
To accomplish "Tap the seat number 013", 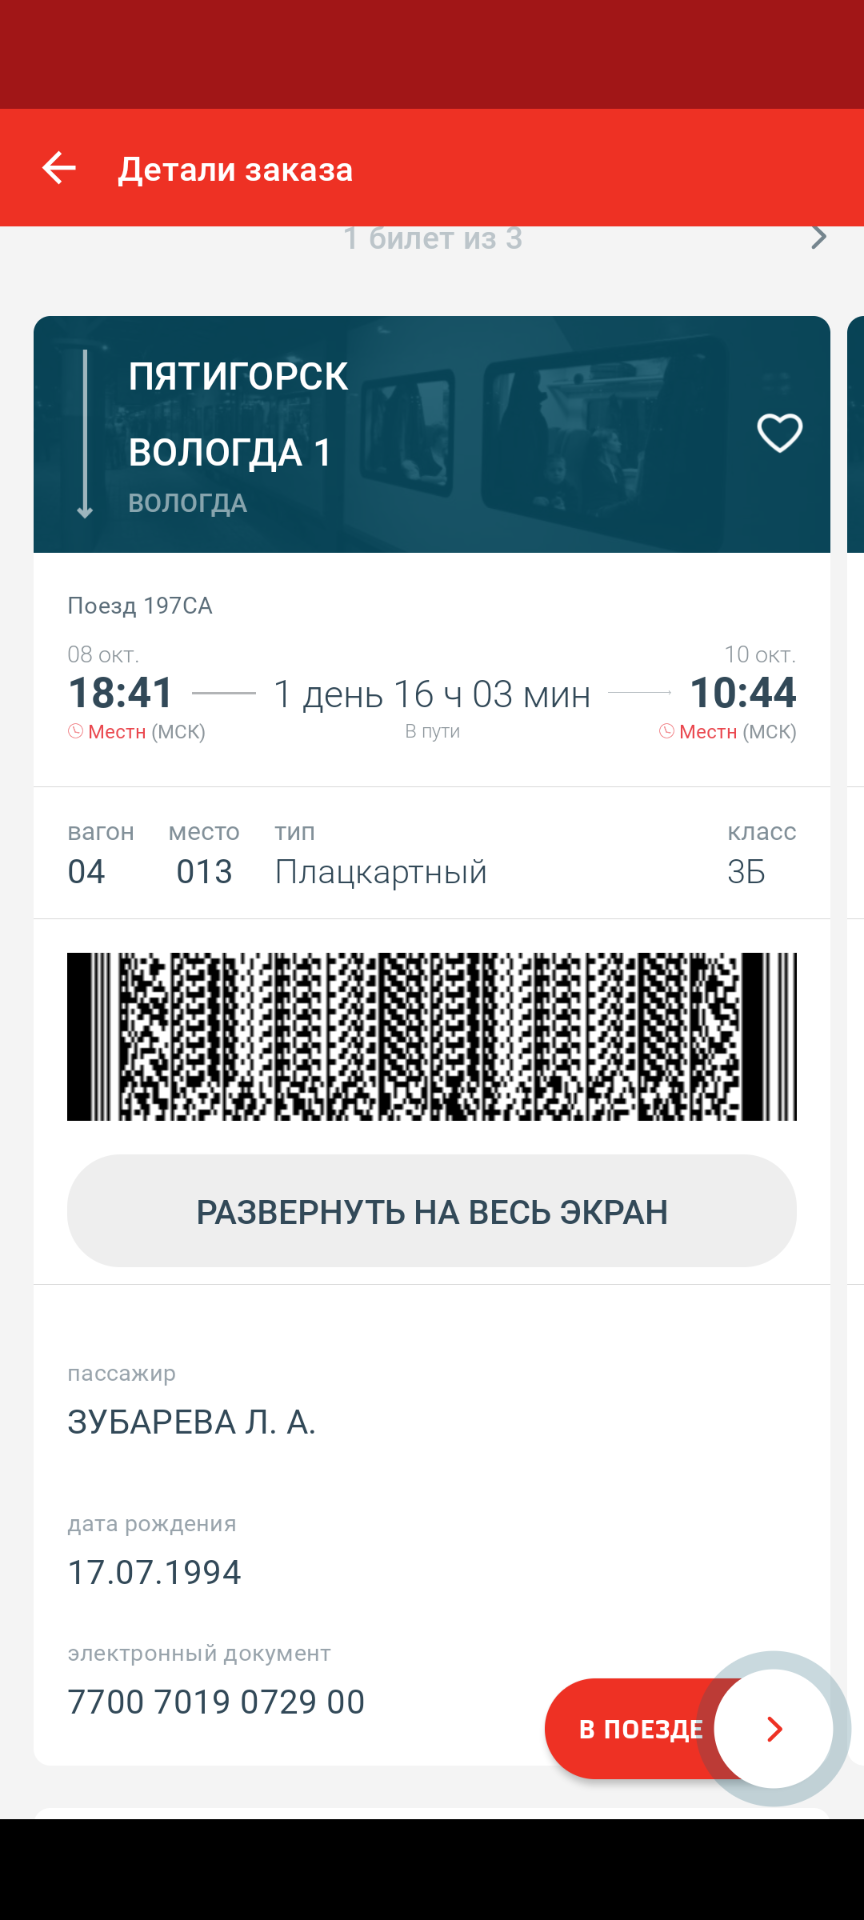I will [x=204, y=872].
